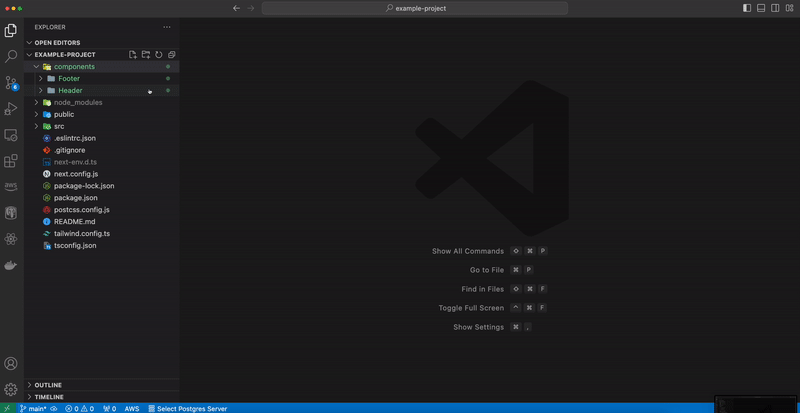800x413 pixels.
Task: Click the New File icon in Explorer
Action: point(133,55)
